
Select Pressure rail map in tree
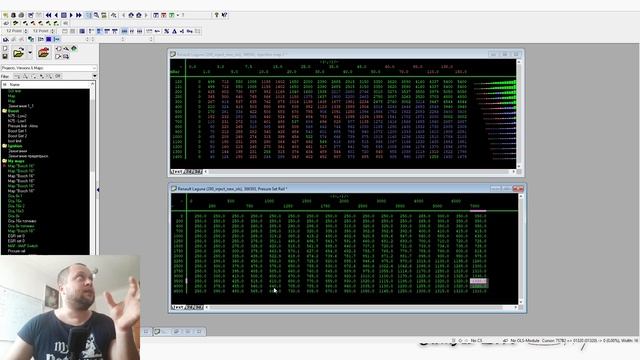17,251
